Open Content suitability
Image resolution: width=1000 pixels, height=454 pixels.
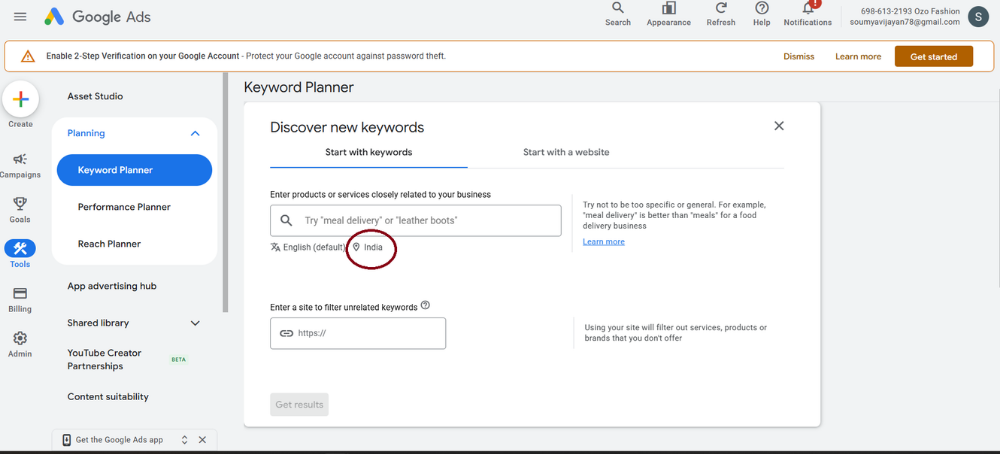click(108, 397)
